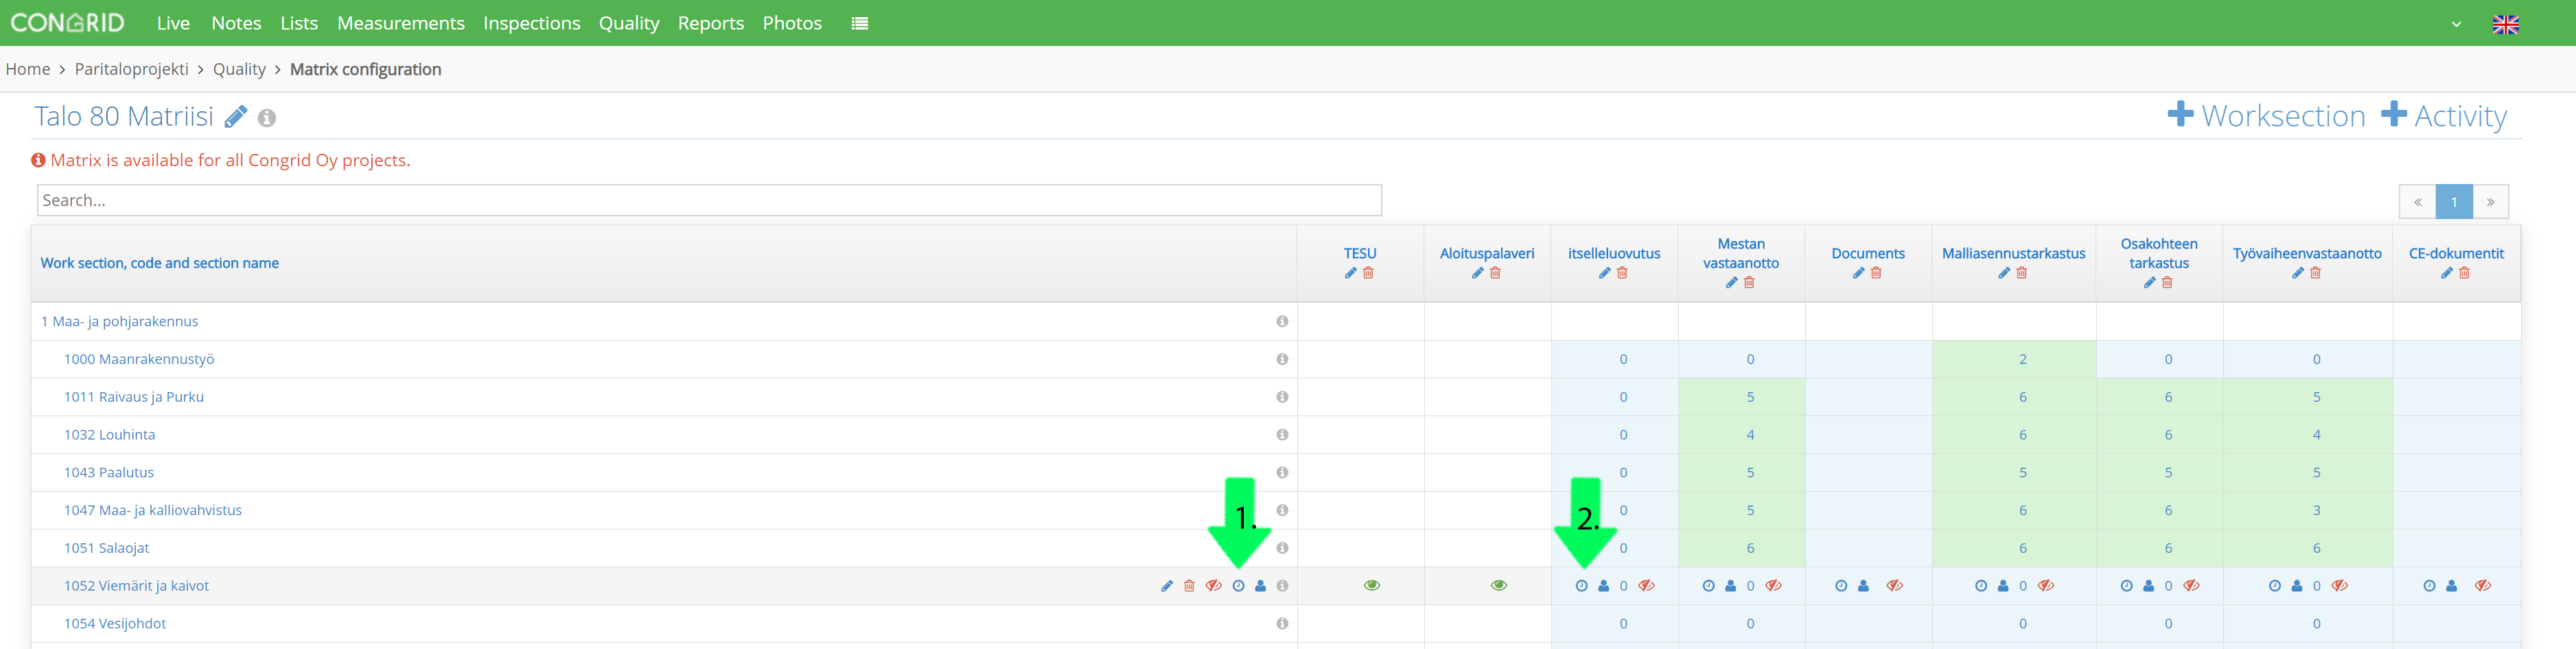Viewport: 2576px width, 649px height.
Task: Edit the Malliasennustarkastus column
Action: (x=2004, y=273)
